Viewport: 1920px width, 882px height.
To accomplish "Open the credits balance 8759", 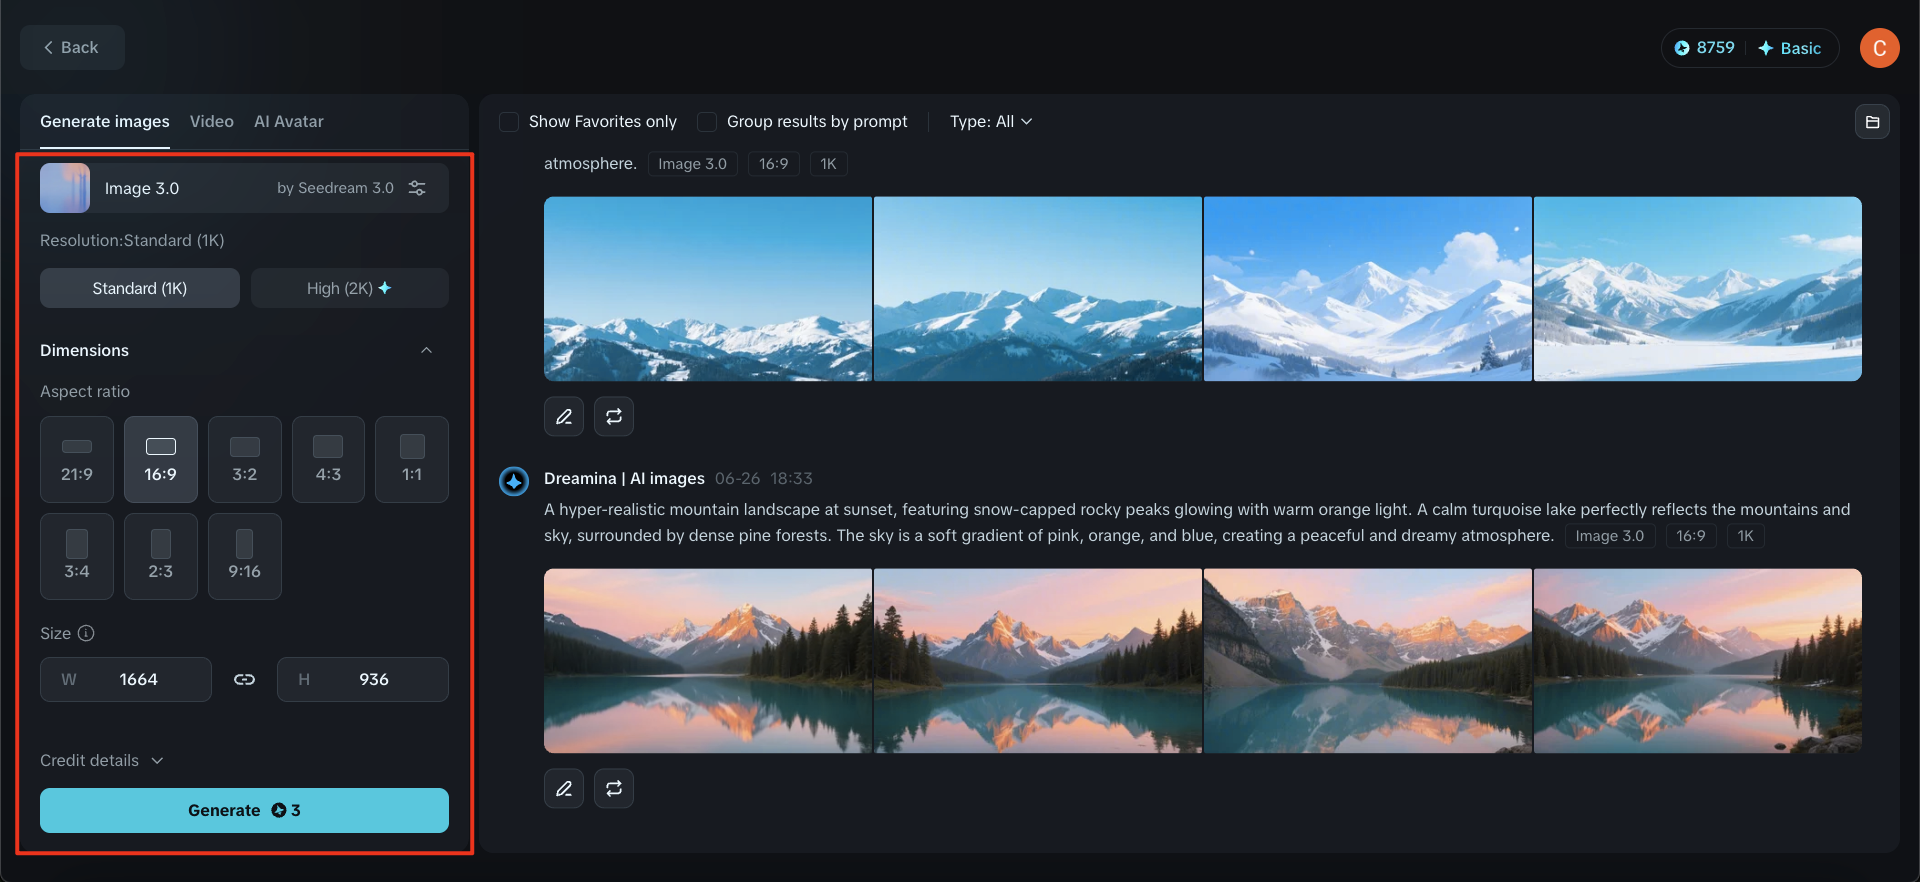I will [x=1705, y=48].
